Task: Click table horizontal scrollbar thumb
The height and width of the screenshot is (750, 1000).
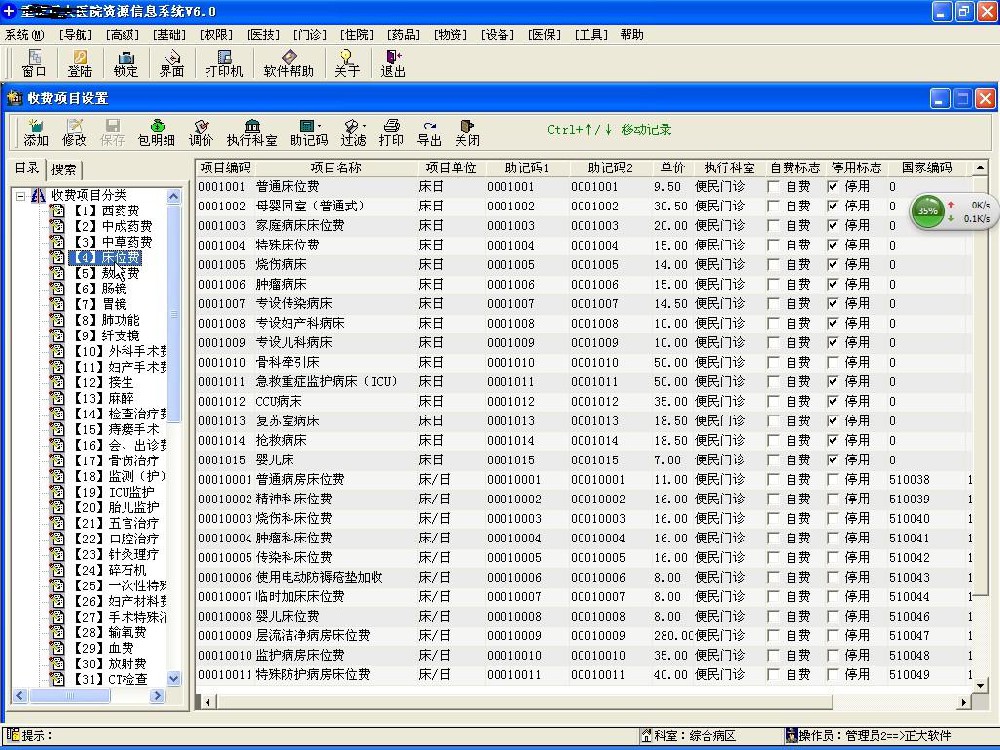Action: (x=524, y=702)
